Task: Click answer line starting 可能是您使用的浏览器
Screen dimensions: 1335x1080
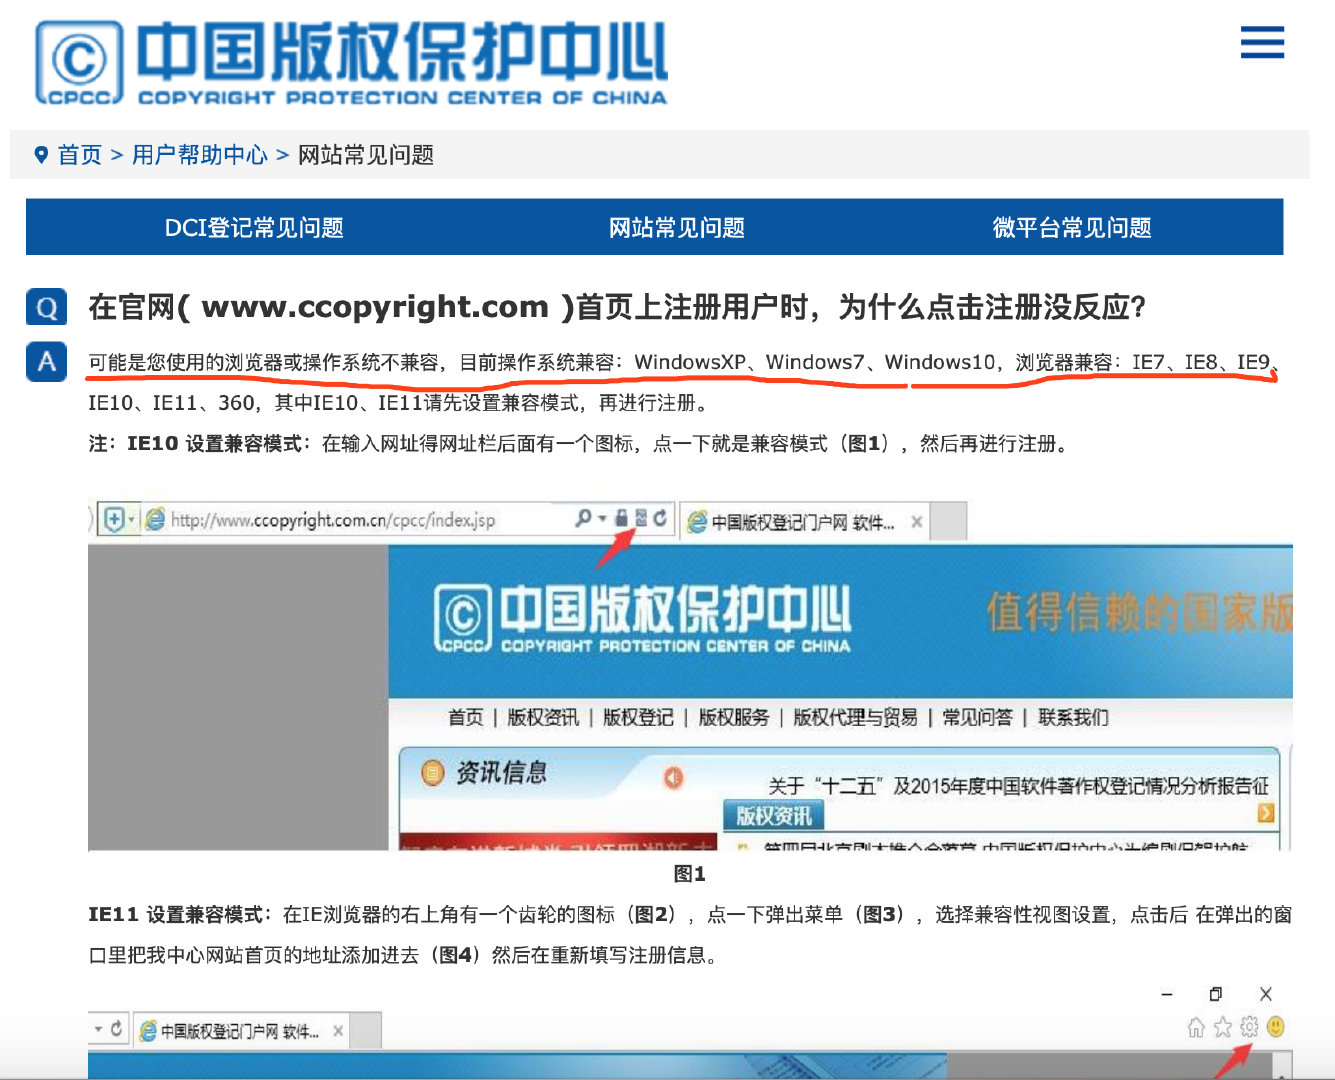Action: 684,362
